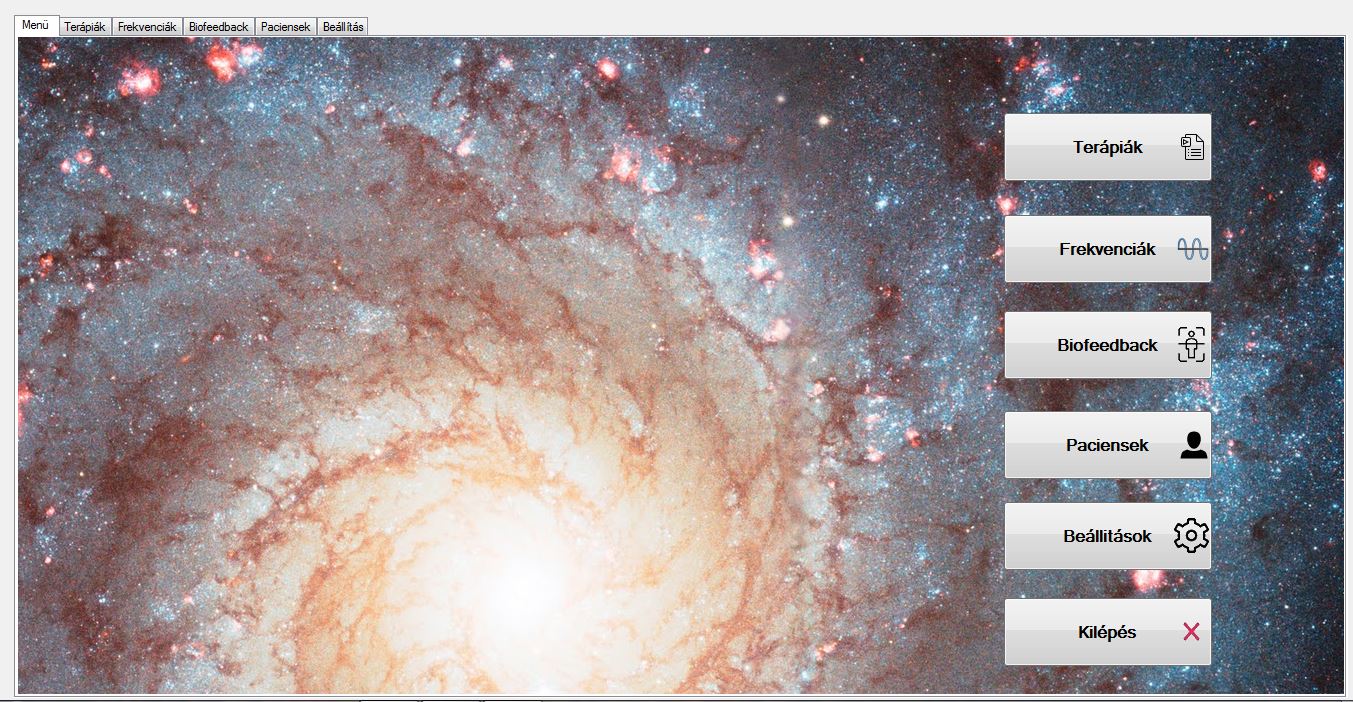Screen dimensions: 1353x702
Task: Exit the app with Kilépés button label
Action: point(1106,633)
